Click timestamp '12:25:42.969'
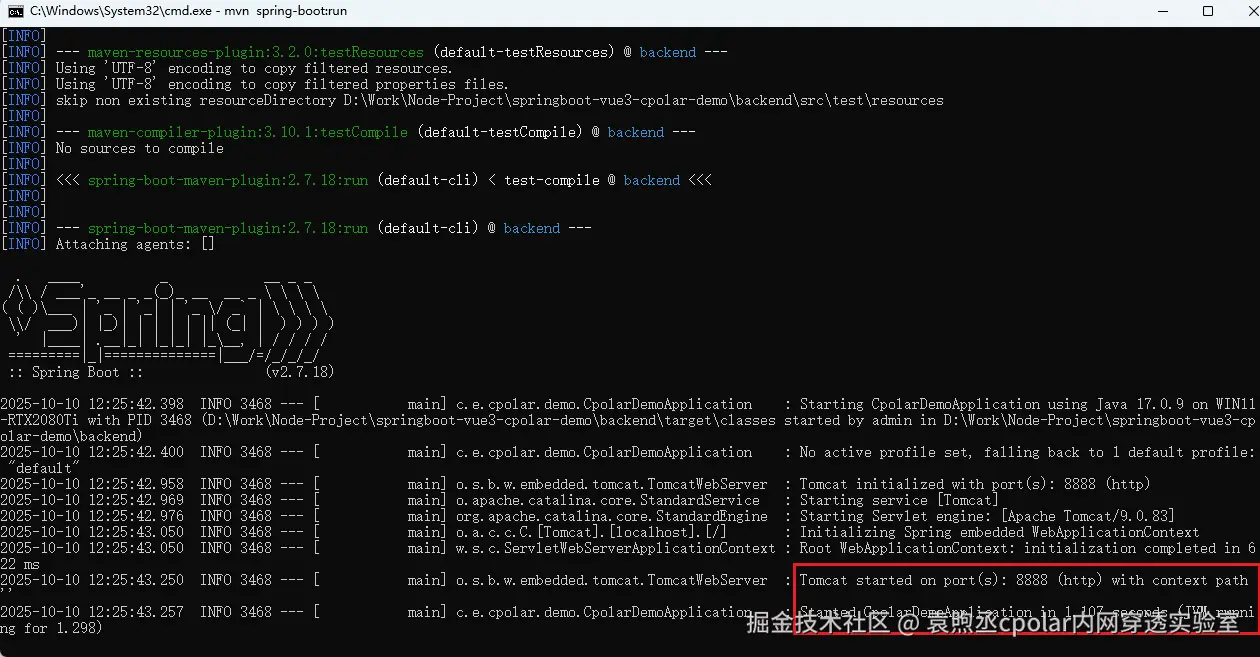The height and width of the screenshot is (657, 1260). click(x=135, y=500)
